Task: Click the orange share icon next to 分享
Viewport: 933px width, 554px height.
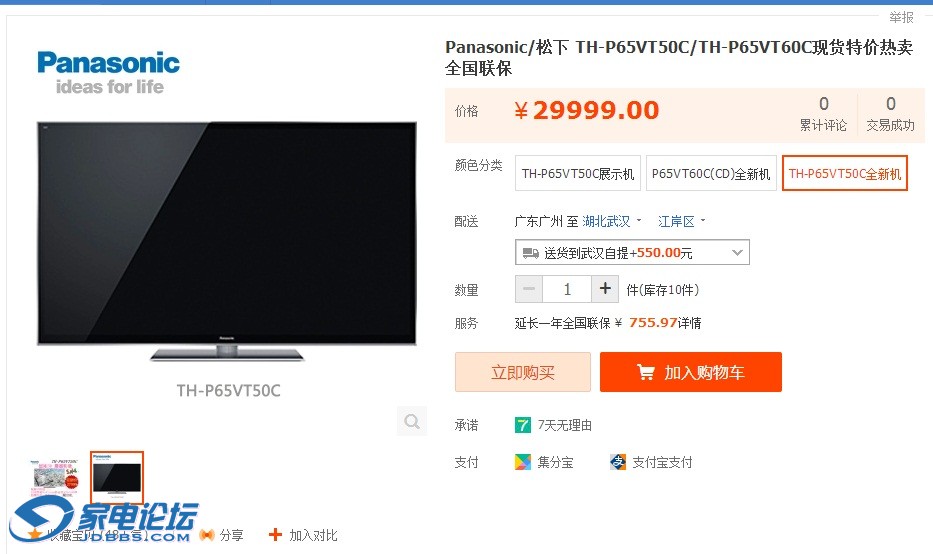Action: [206, 535]
